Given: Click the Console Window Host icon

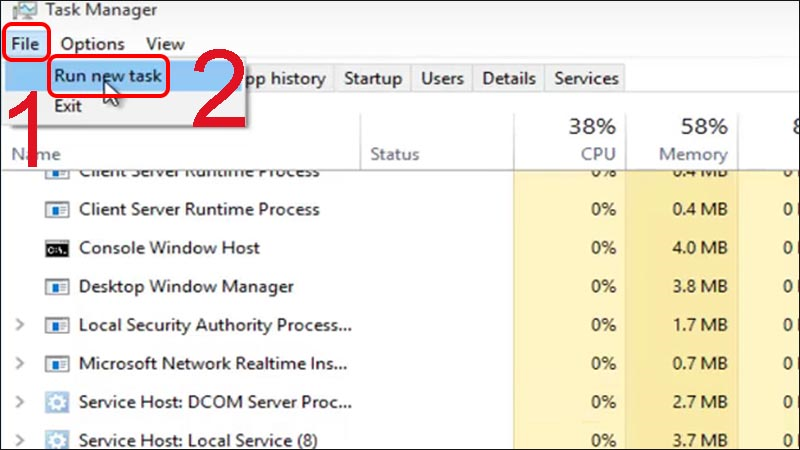Looking at the screenshot, I should click(x=57, y=248).
